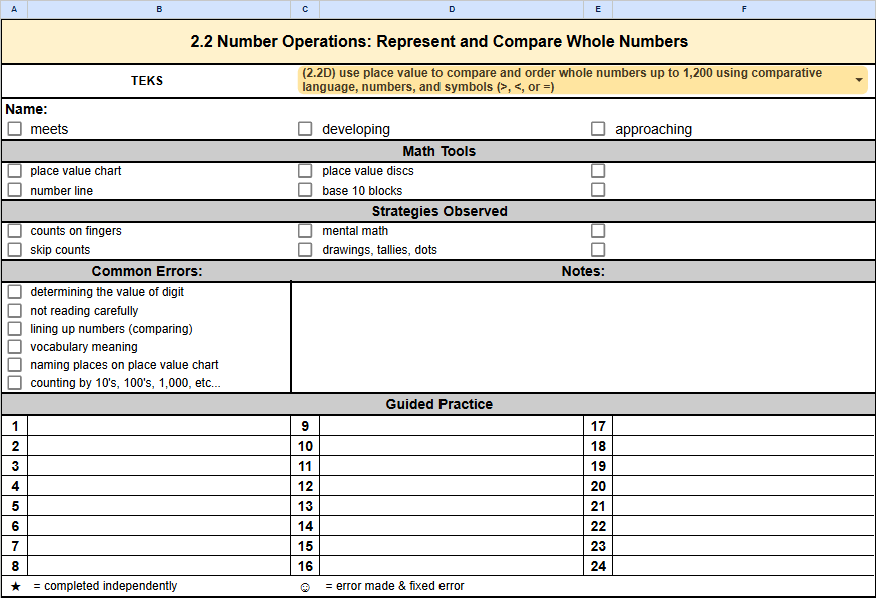Click the 'Common Errors:' header
Viewport: 876px width, 598px height.
tap(146, 271)
